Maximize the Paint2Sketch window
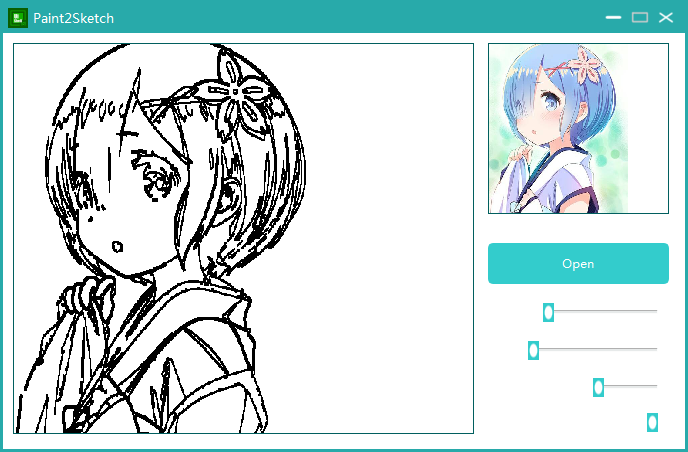688x452 pixels. (x=639, y=18)
